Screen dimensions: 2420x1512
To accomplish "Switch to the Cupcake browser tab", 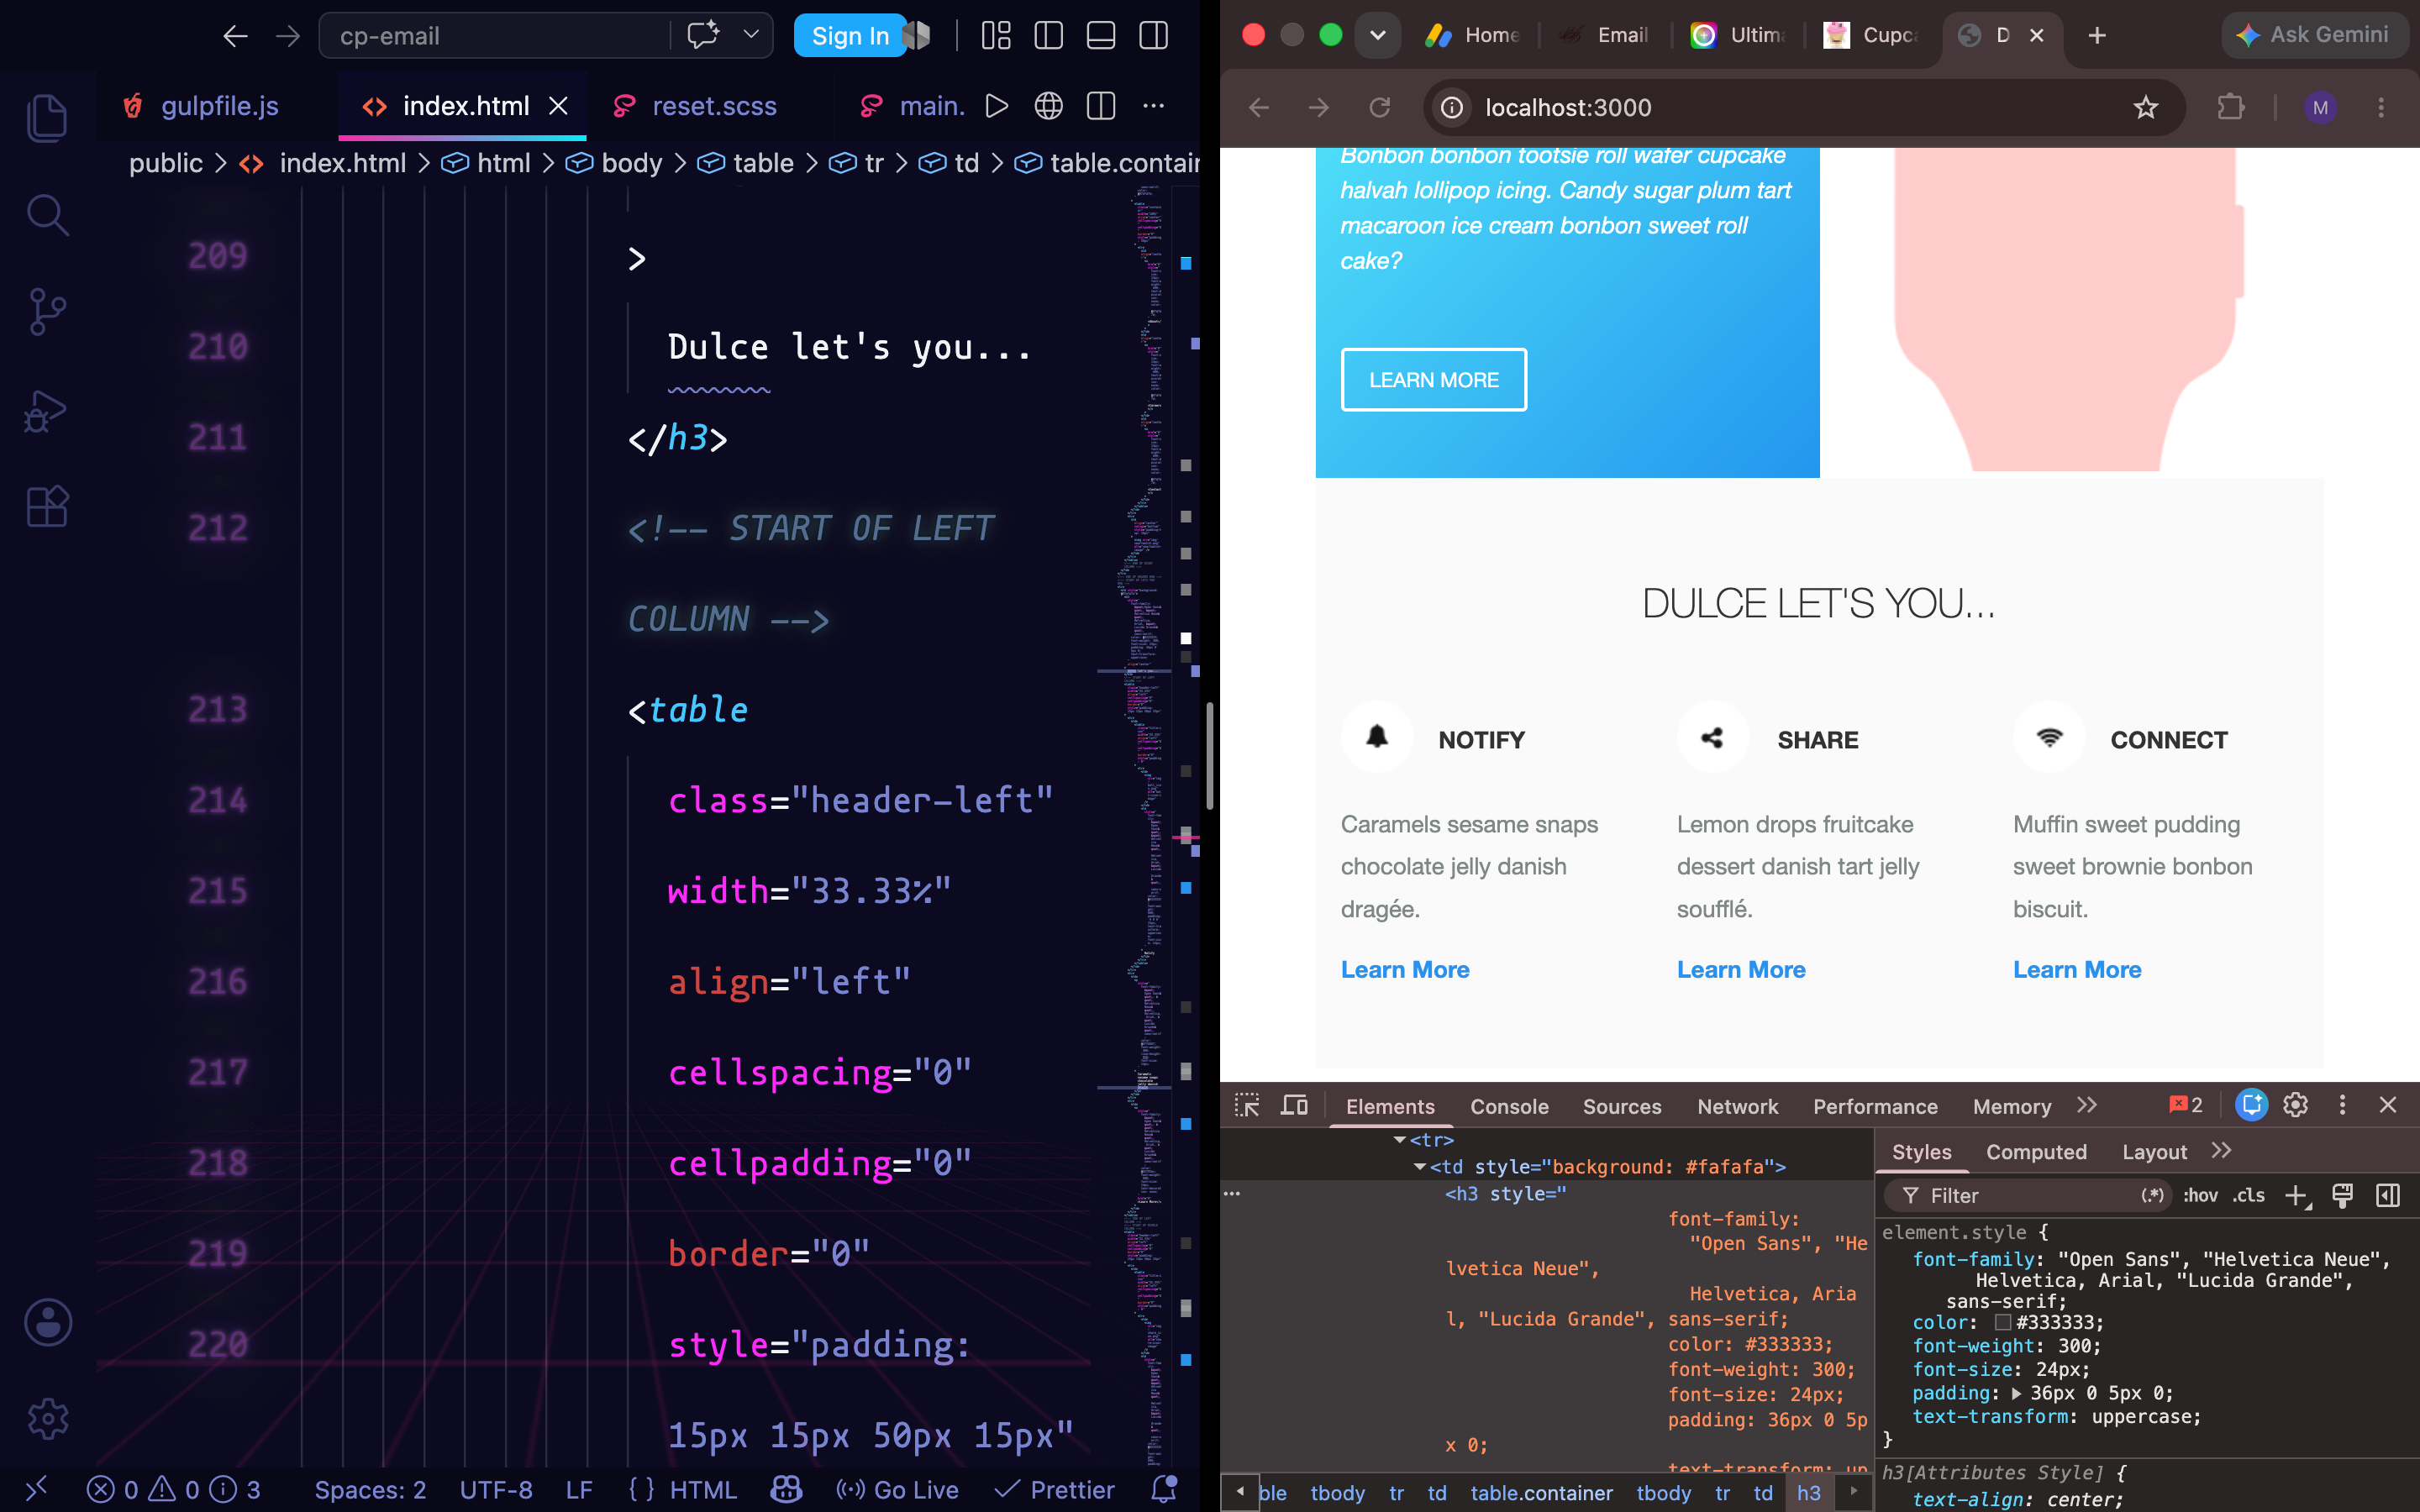I will 1871,35.
